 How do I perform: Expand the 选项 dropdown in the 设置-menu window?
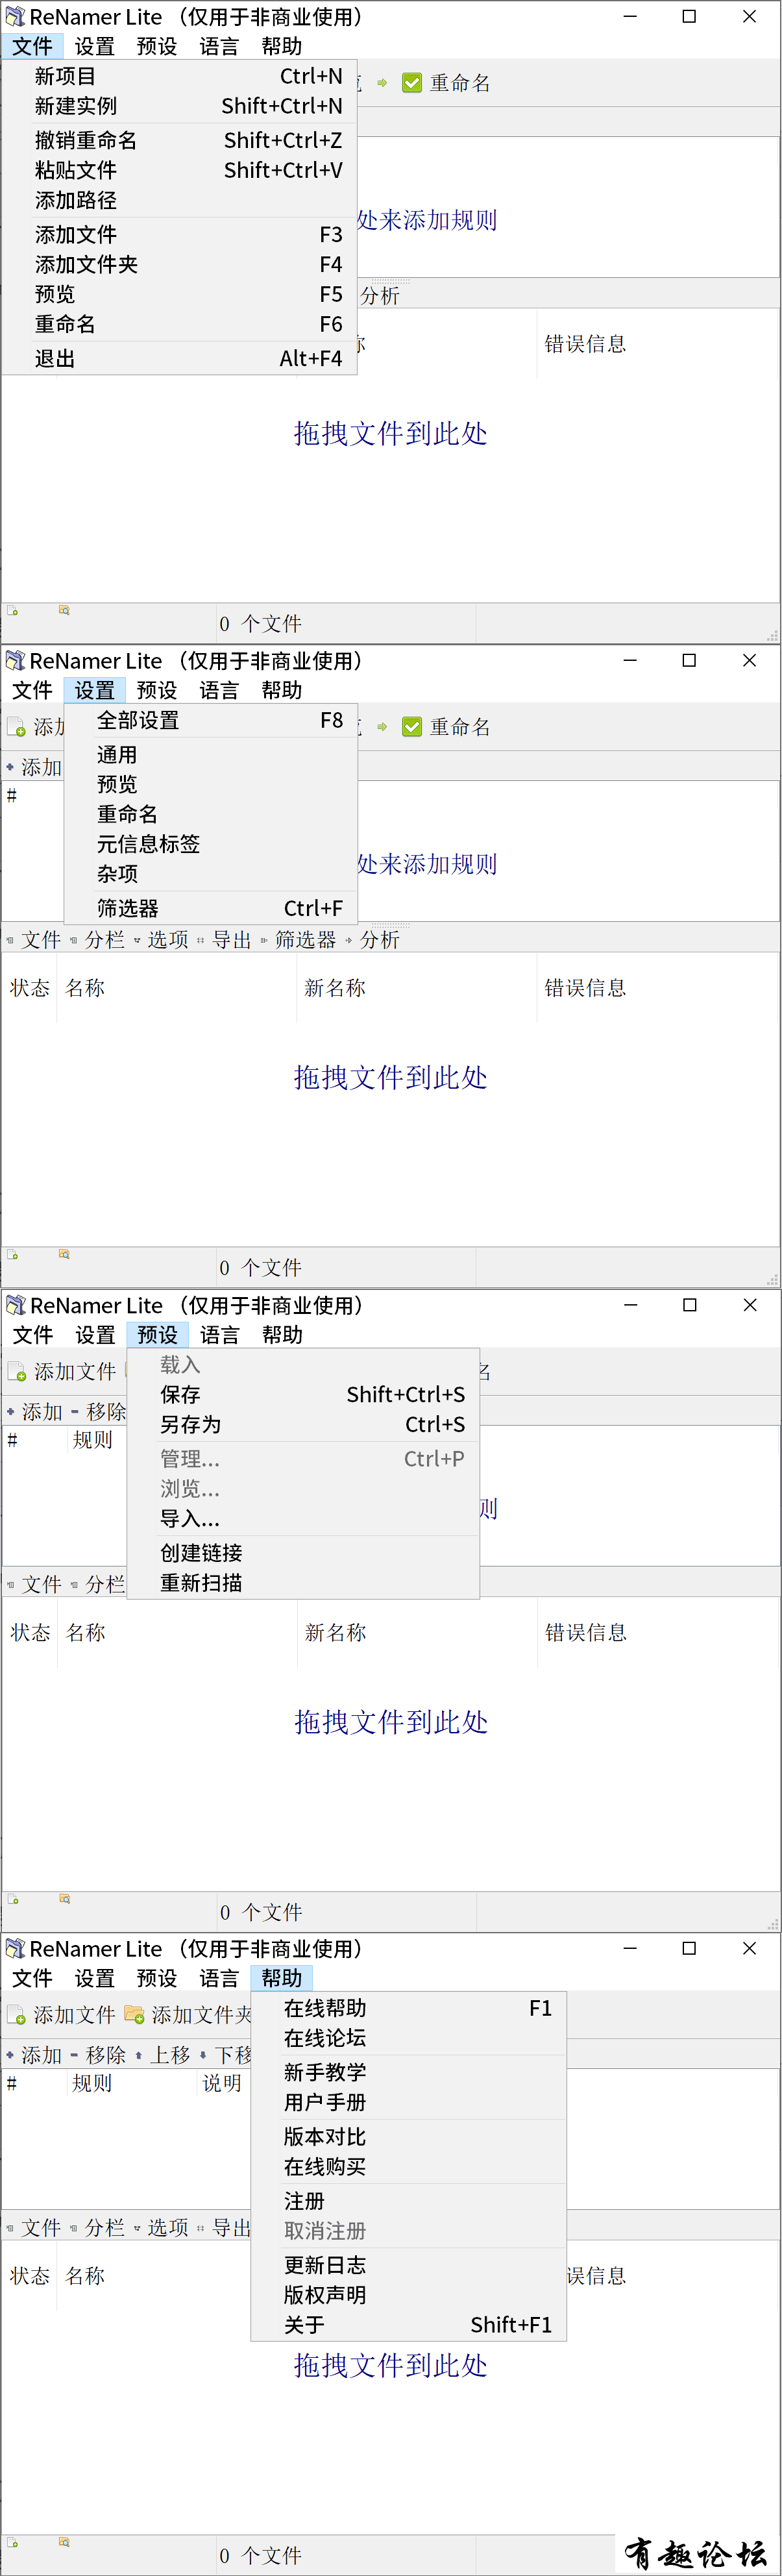tap(161, 940)
